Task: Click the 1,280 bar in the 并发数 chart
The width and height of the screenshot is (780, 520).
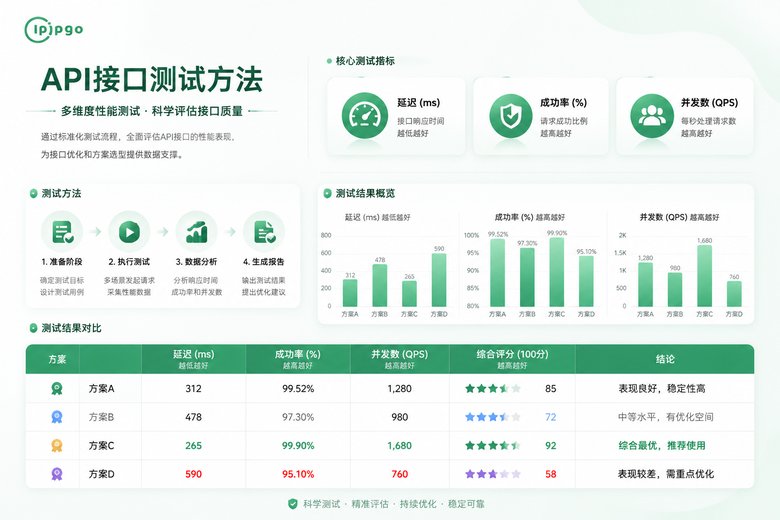Action: point(645,285)
